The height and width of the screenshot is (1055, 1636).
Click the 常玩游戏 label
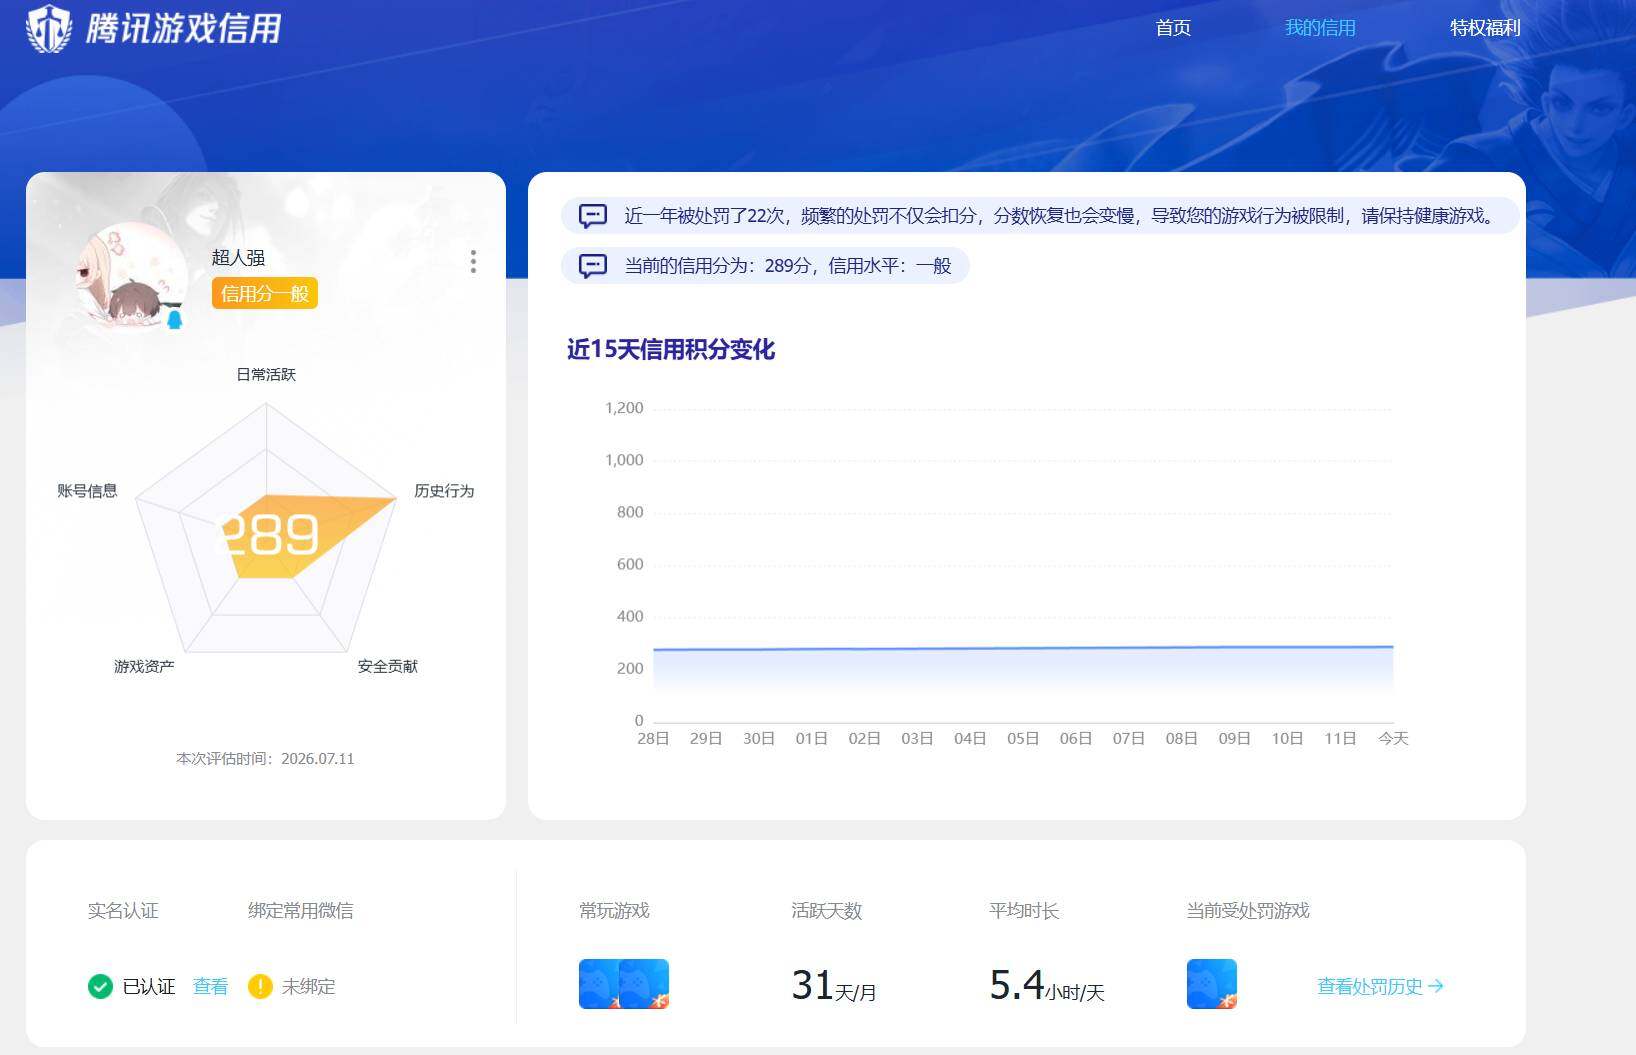[614, 911]
